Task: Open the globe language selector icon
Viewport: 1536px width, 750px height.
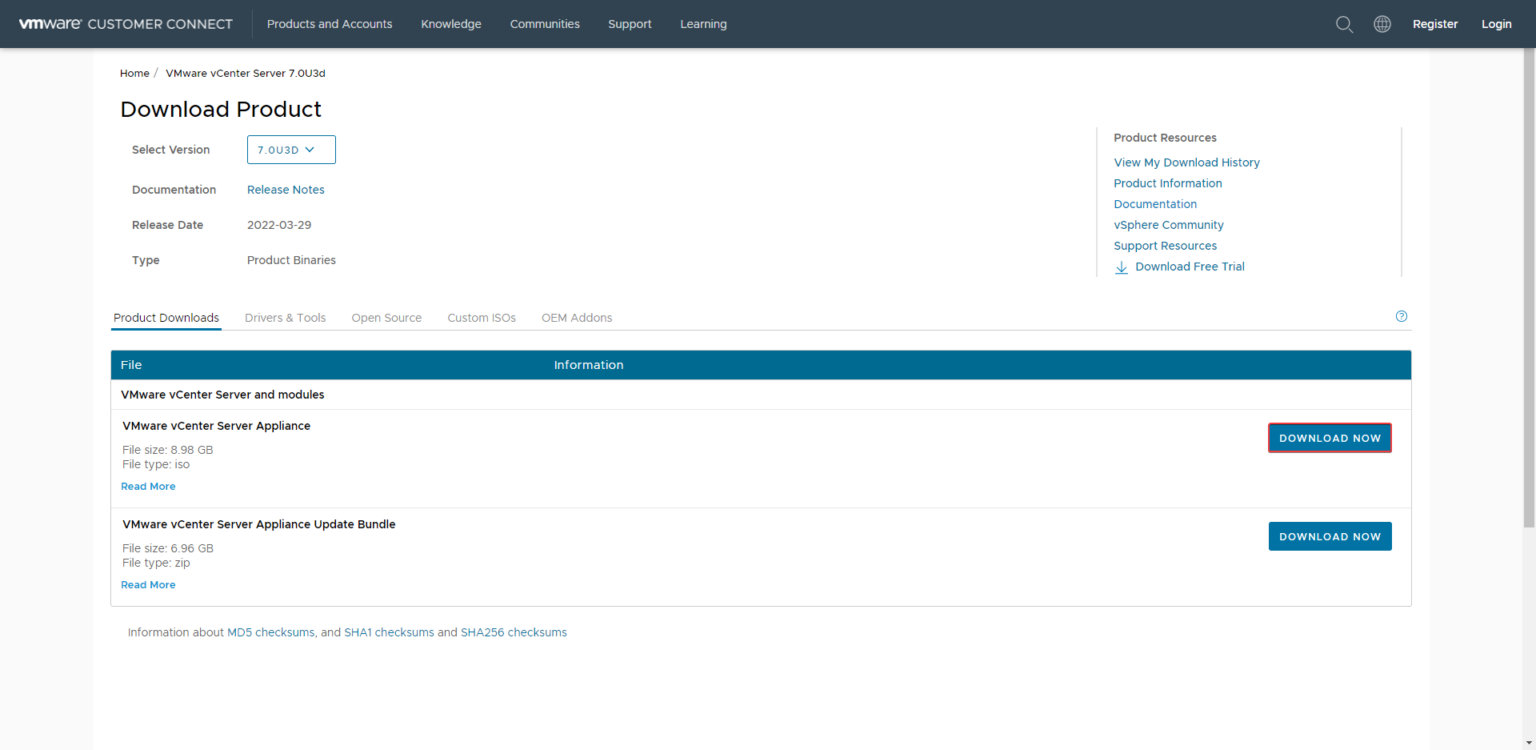Action: click(1382, 23)
